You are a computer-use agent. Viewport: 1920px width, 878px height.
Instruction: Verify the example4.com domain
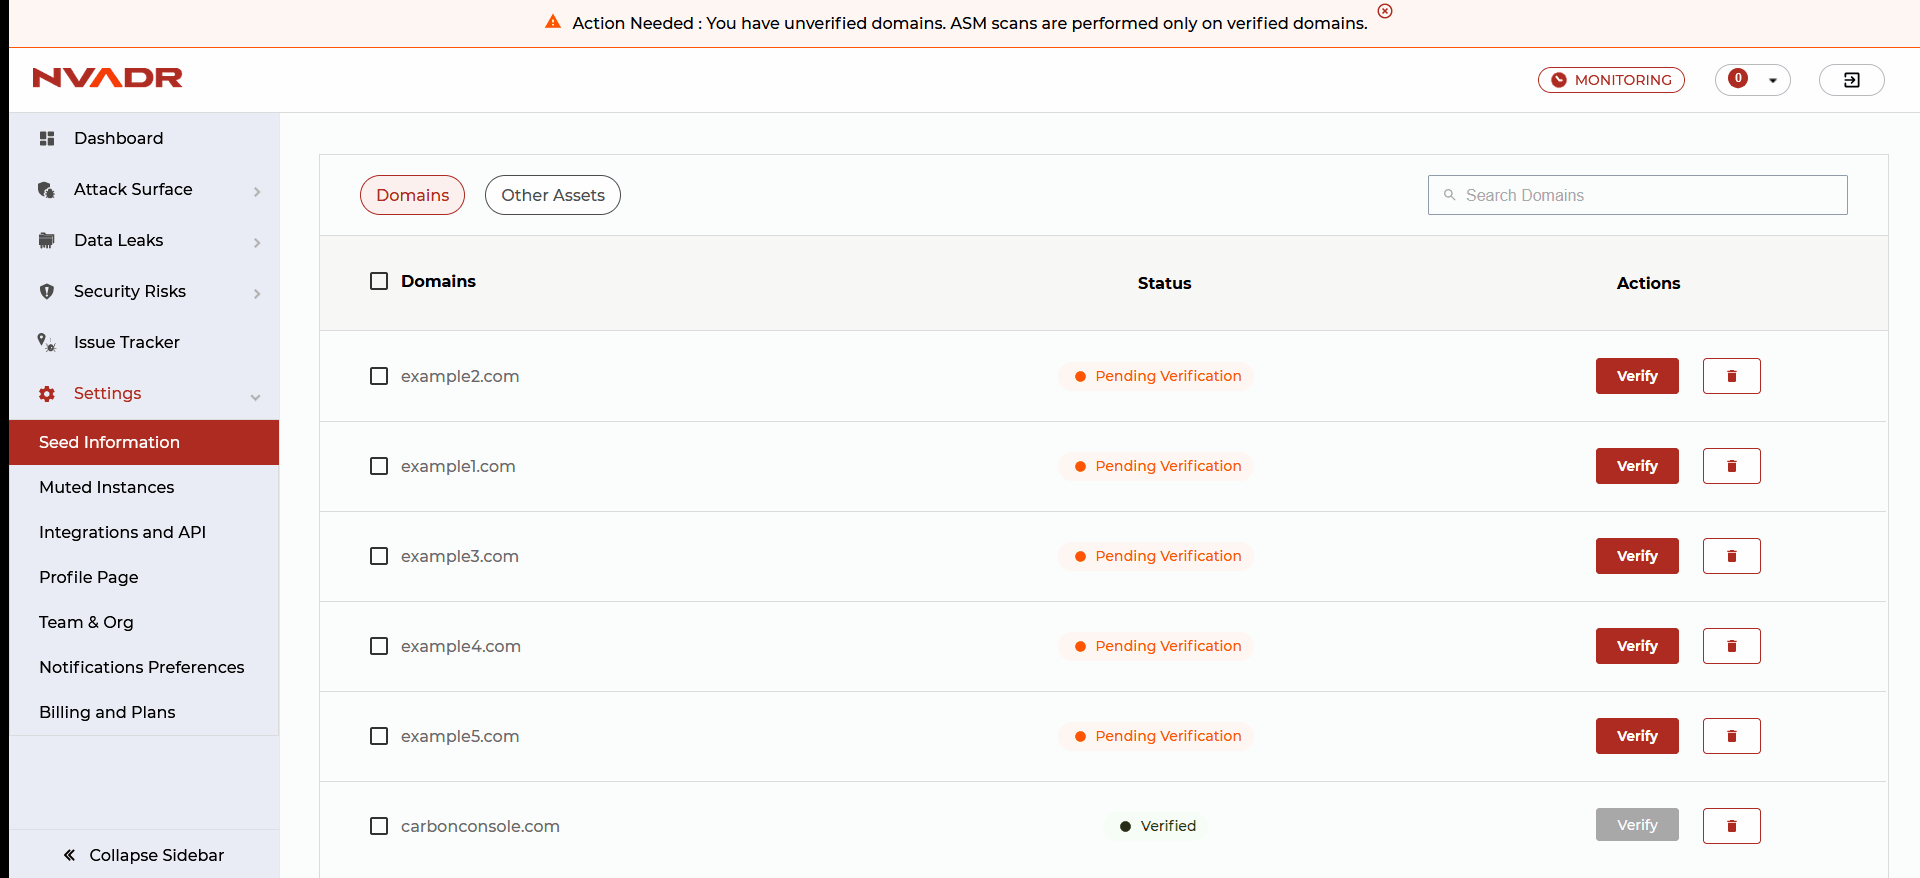tap(1637, 646)
